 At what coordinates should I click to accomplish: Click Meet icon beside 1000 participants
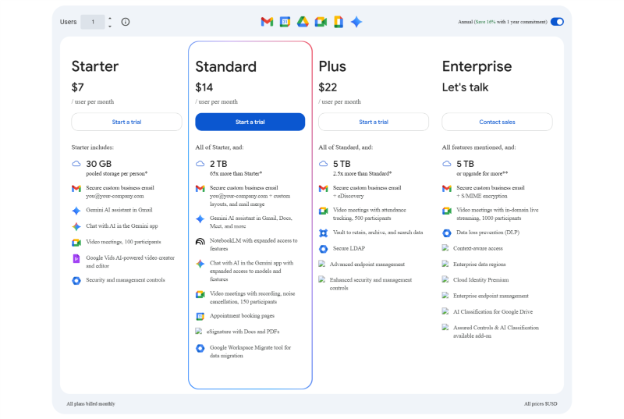[447, 210]
